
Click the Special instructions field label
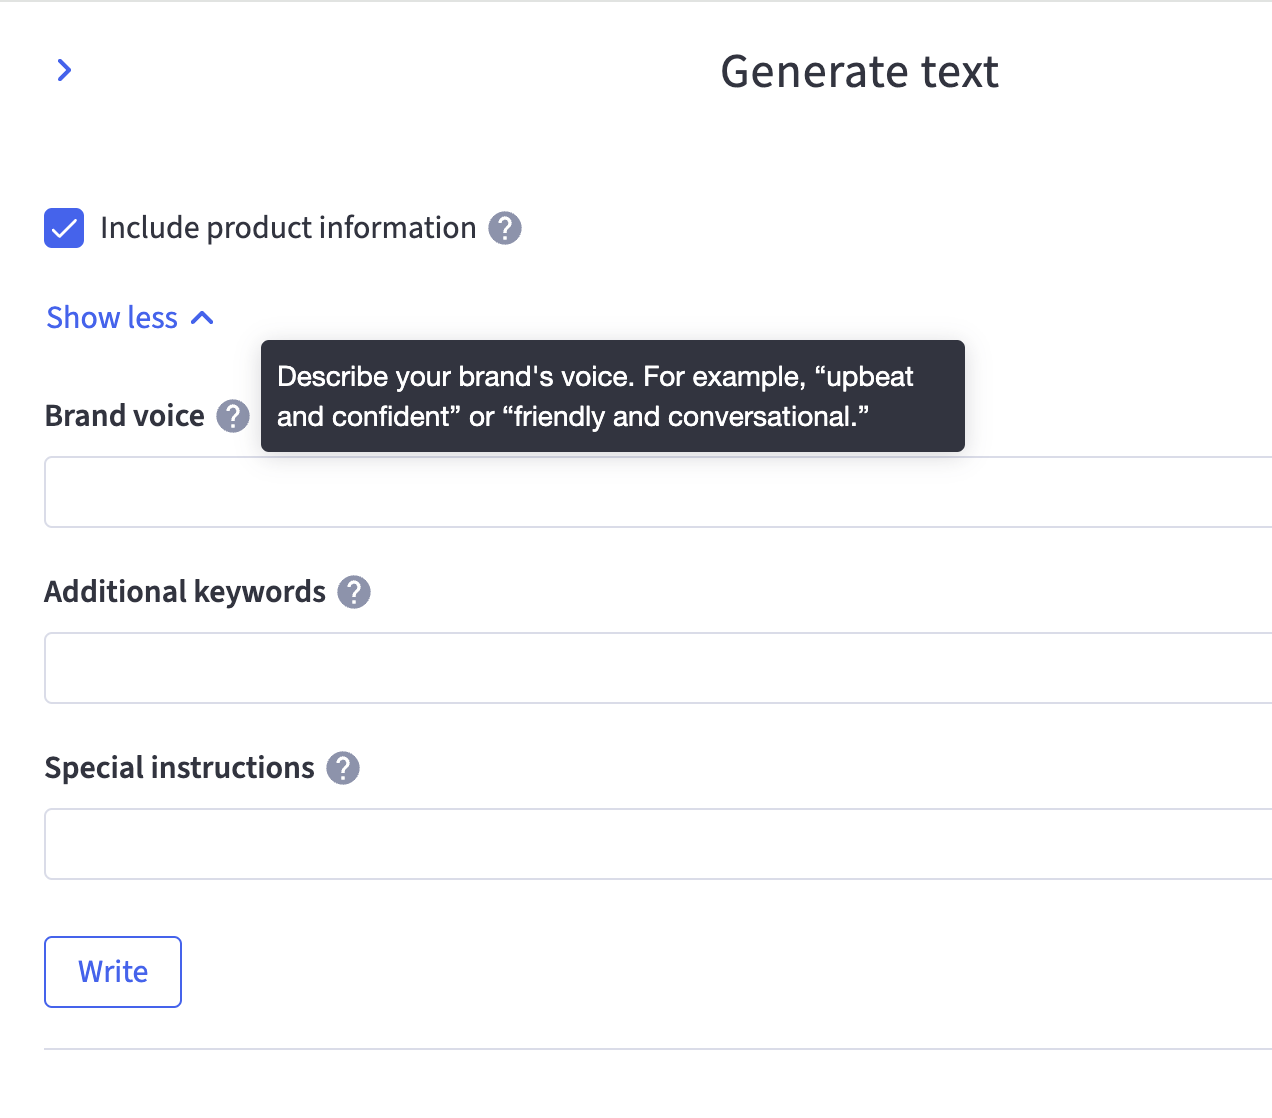click(180, 768)
